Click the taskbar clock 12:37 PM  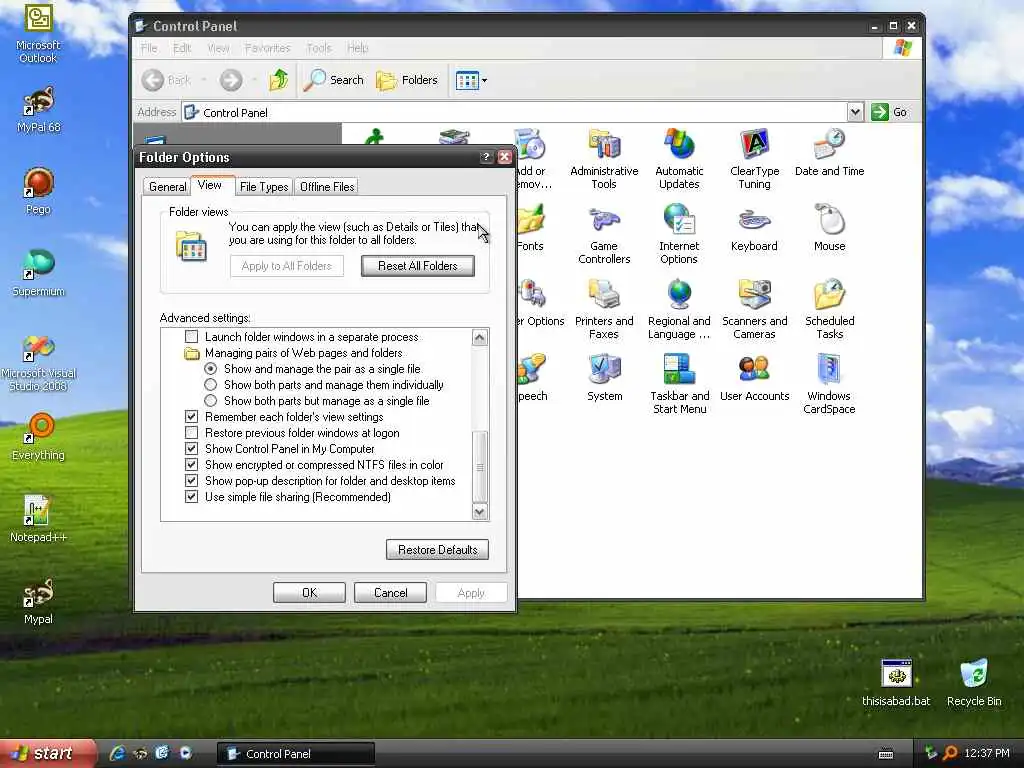pos(987,753)
